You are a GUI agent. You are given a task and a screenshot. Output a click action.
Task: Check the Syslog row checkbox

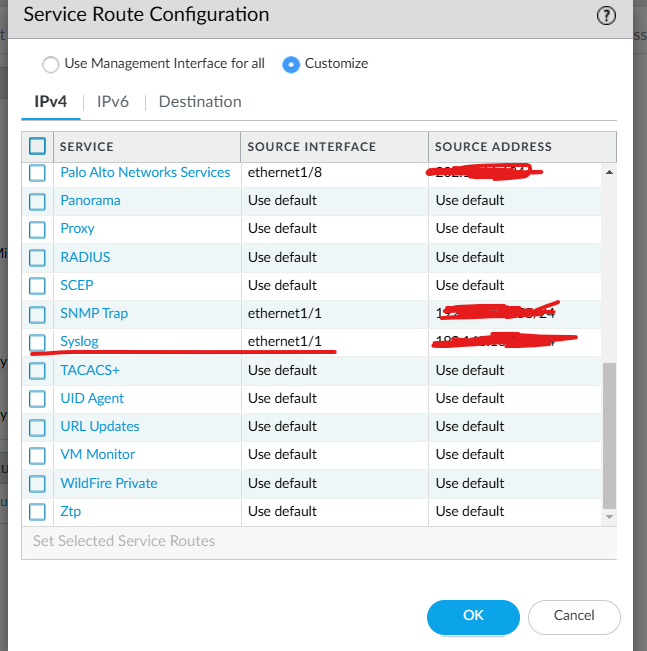(37, 343)
